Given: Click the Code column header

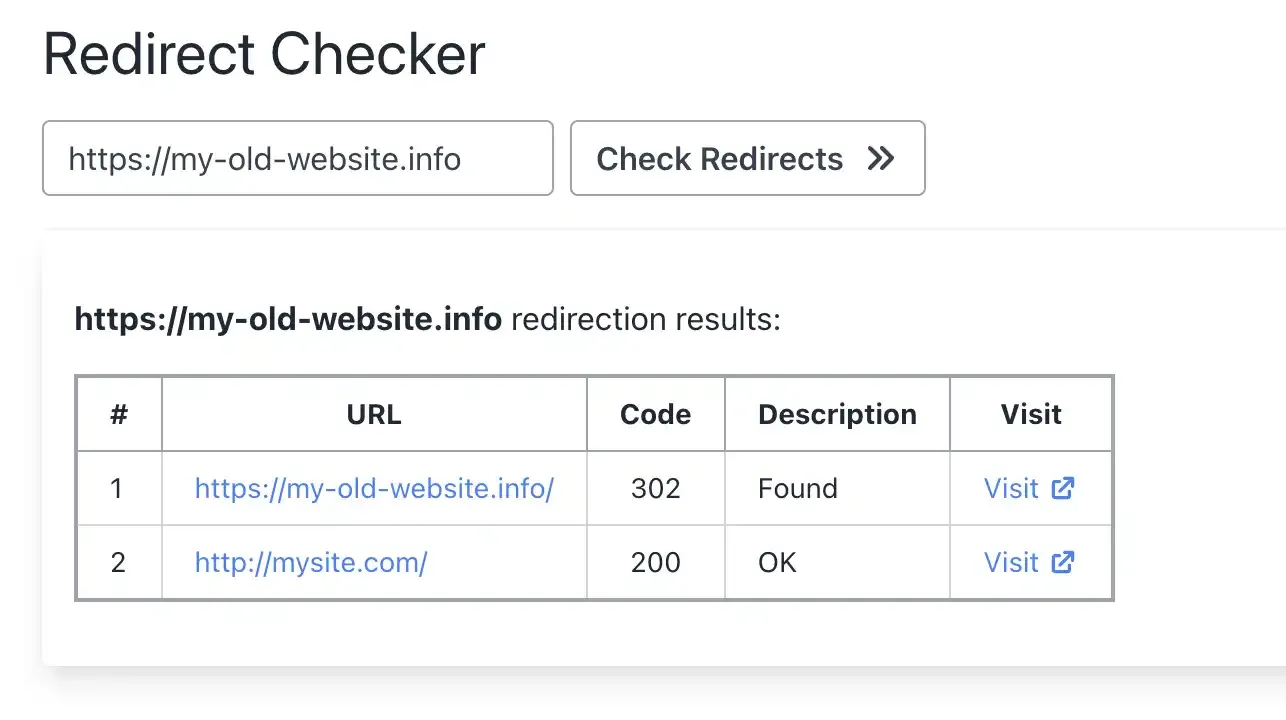Looking at the screenshot, I should tap(655, 413).
